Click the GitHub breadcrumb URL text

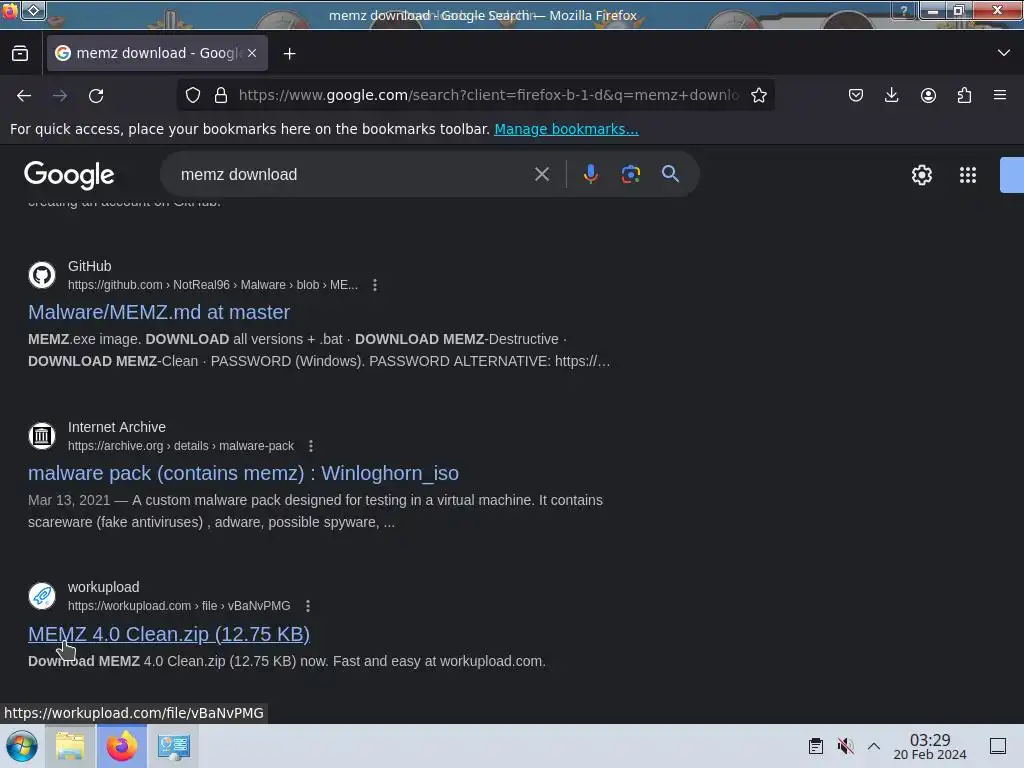(x=213, y=285)
